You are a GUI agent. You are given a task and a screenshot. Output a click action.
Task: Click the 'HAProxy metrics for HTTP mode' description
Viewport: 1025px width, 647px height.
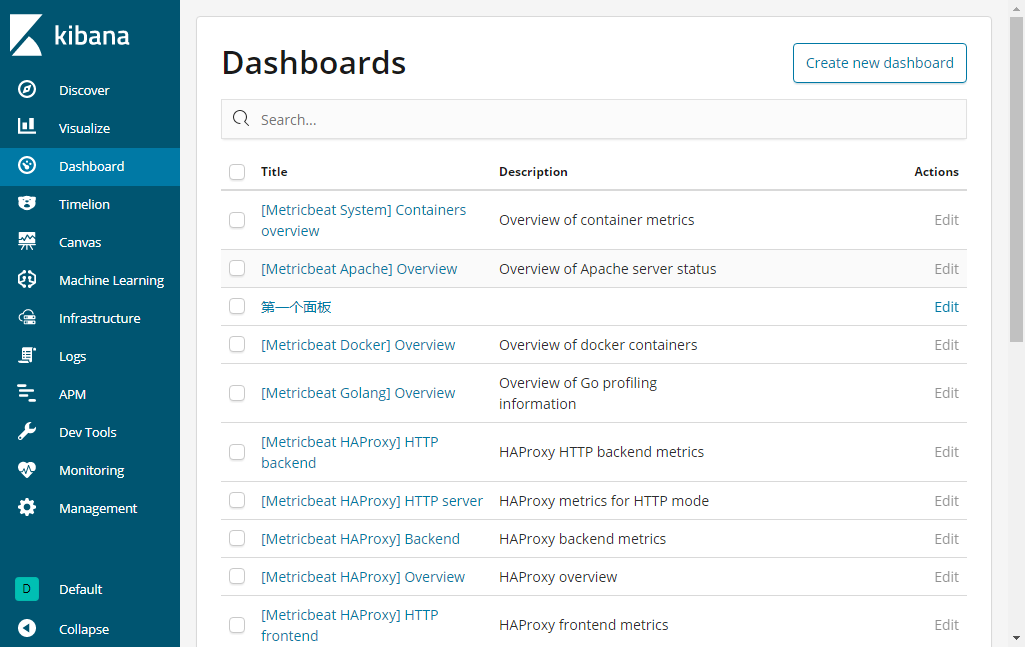(x=603, y=501)
